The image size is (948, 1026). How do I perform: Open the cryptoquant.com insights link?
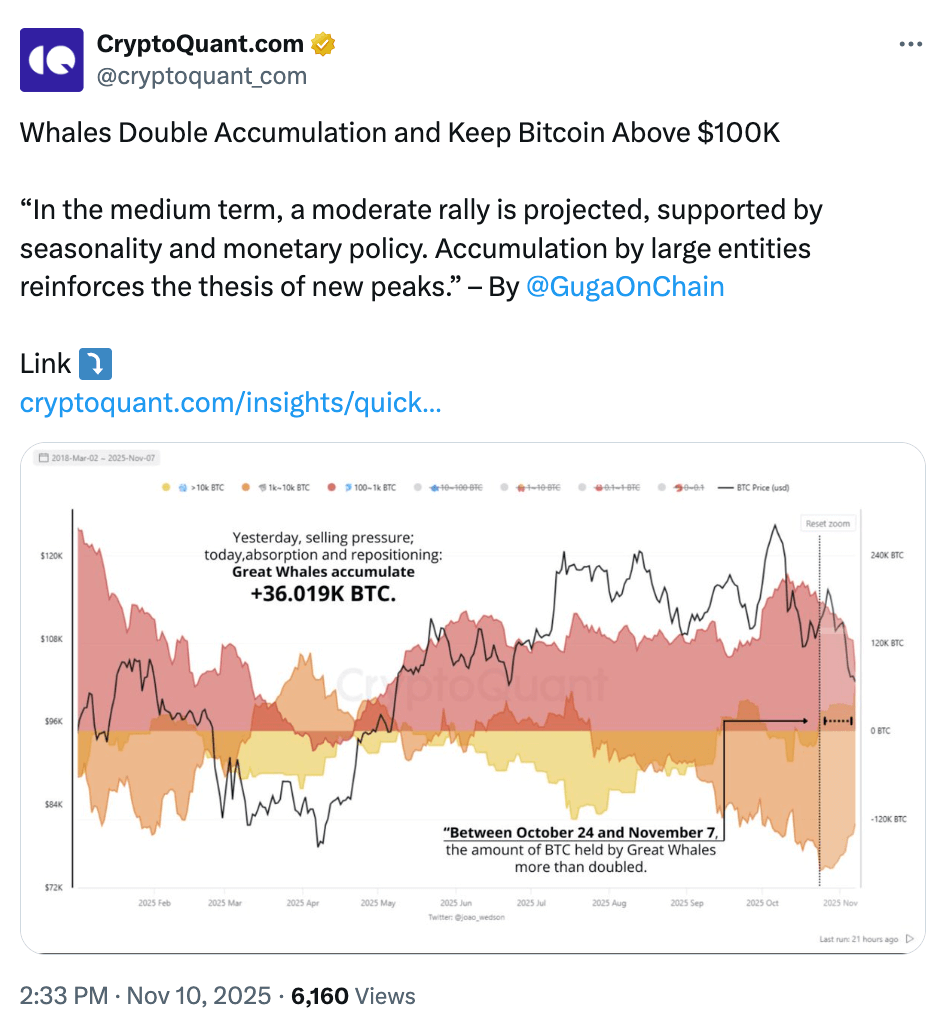231,403
